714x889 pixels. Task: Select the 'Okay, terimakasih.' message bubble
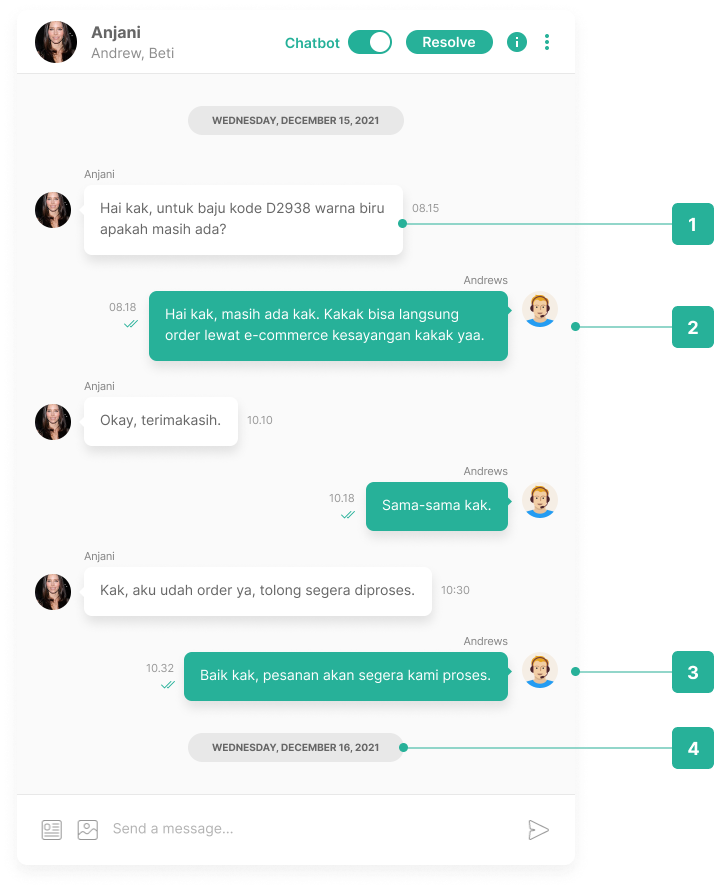click(x=160, y=421)
